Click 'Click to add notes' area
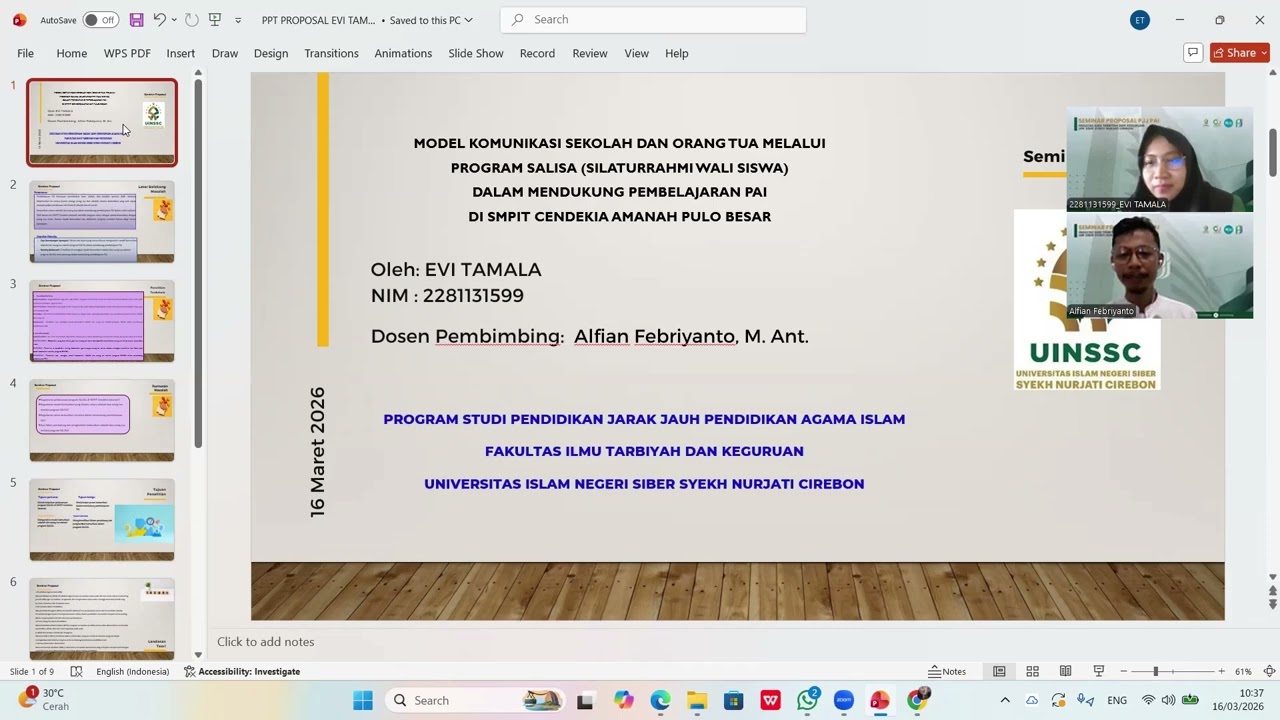This screenshot has width=1280, height=720. click(265, 642)
